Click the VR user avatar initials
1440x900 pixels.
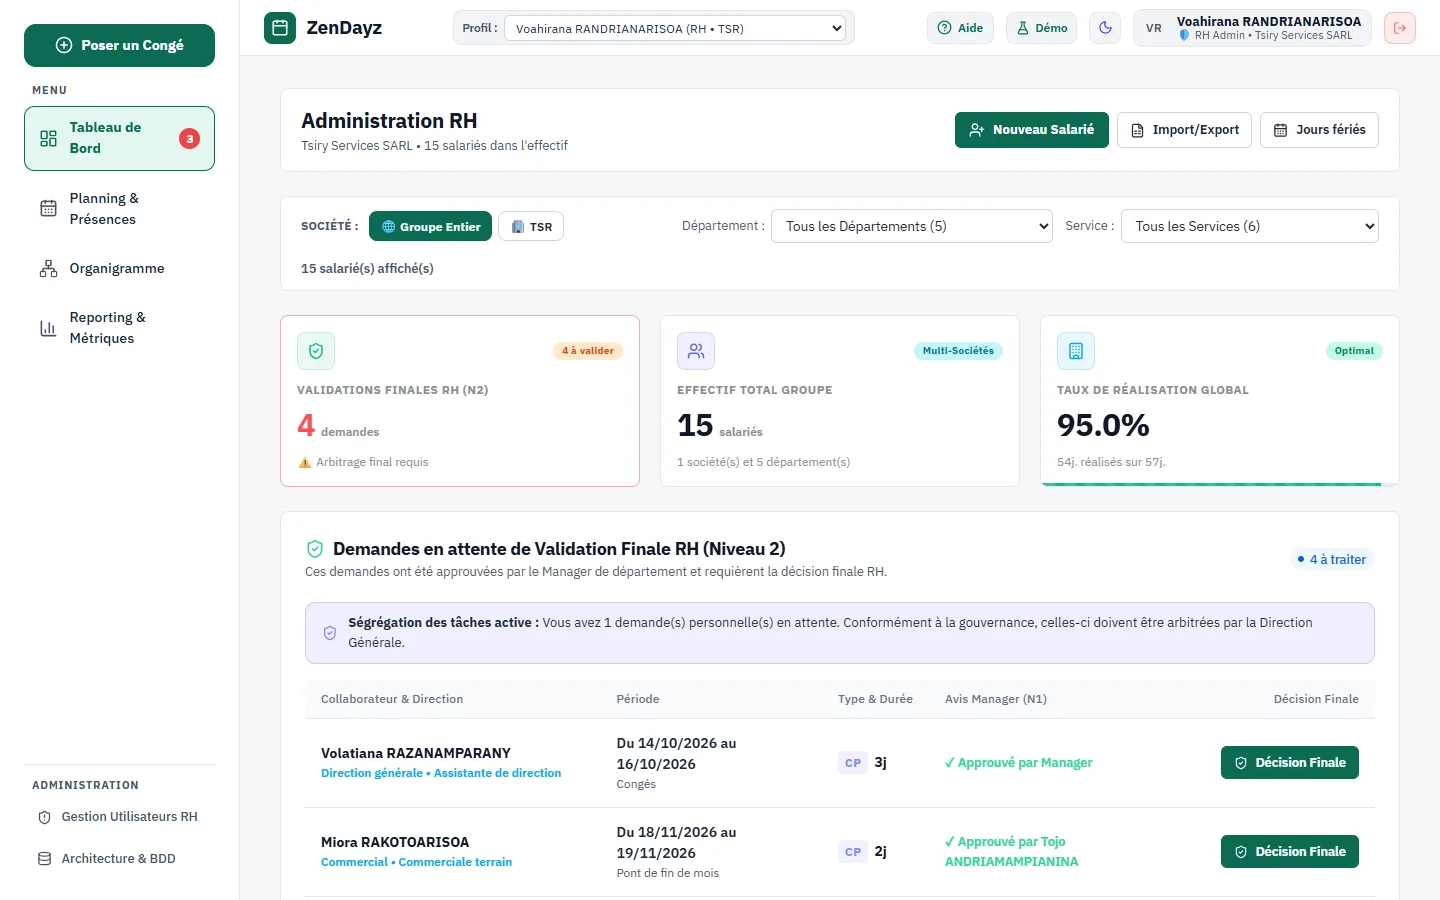click(1154, 28)
